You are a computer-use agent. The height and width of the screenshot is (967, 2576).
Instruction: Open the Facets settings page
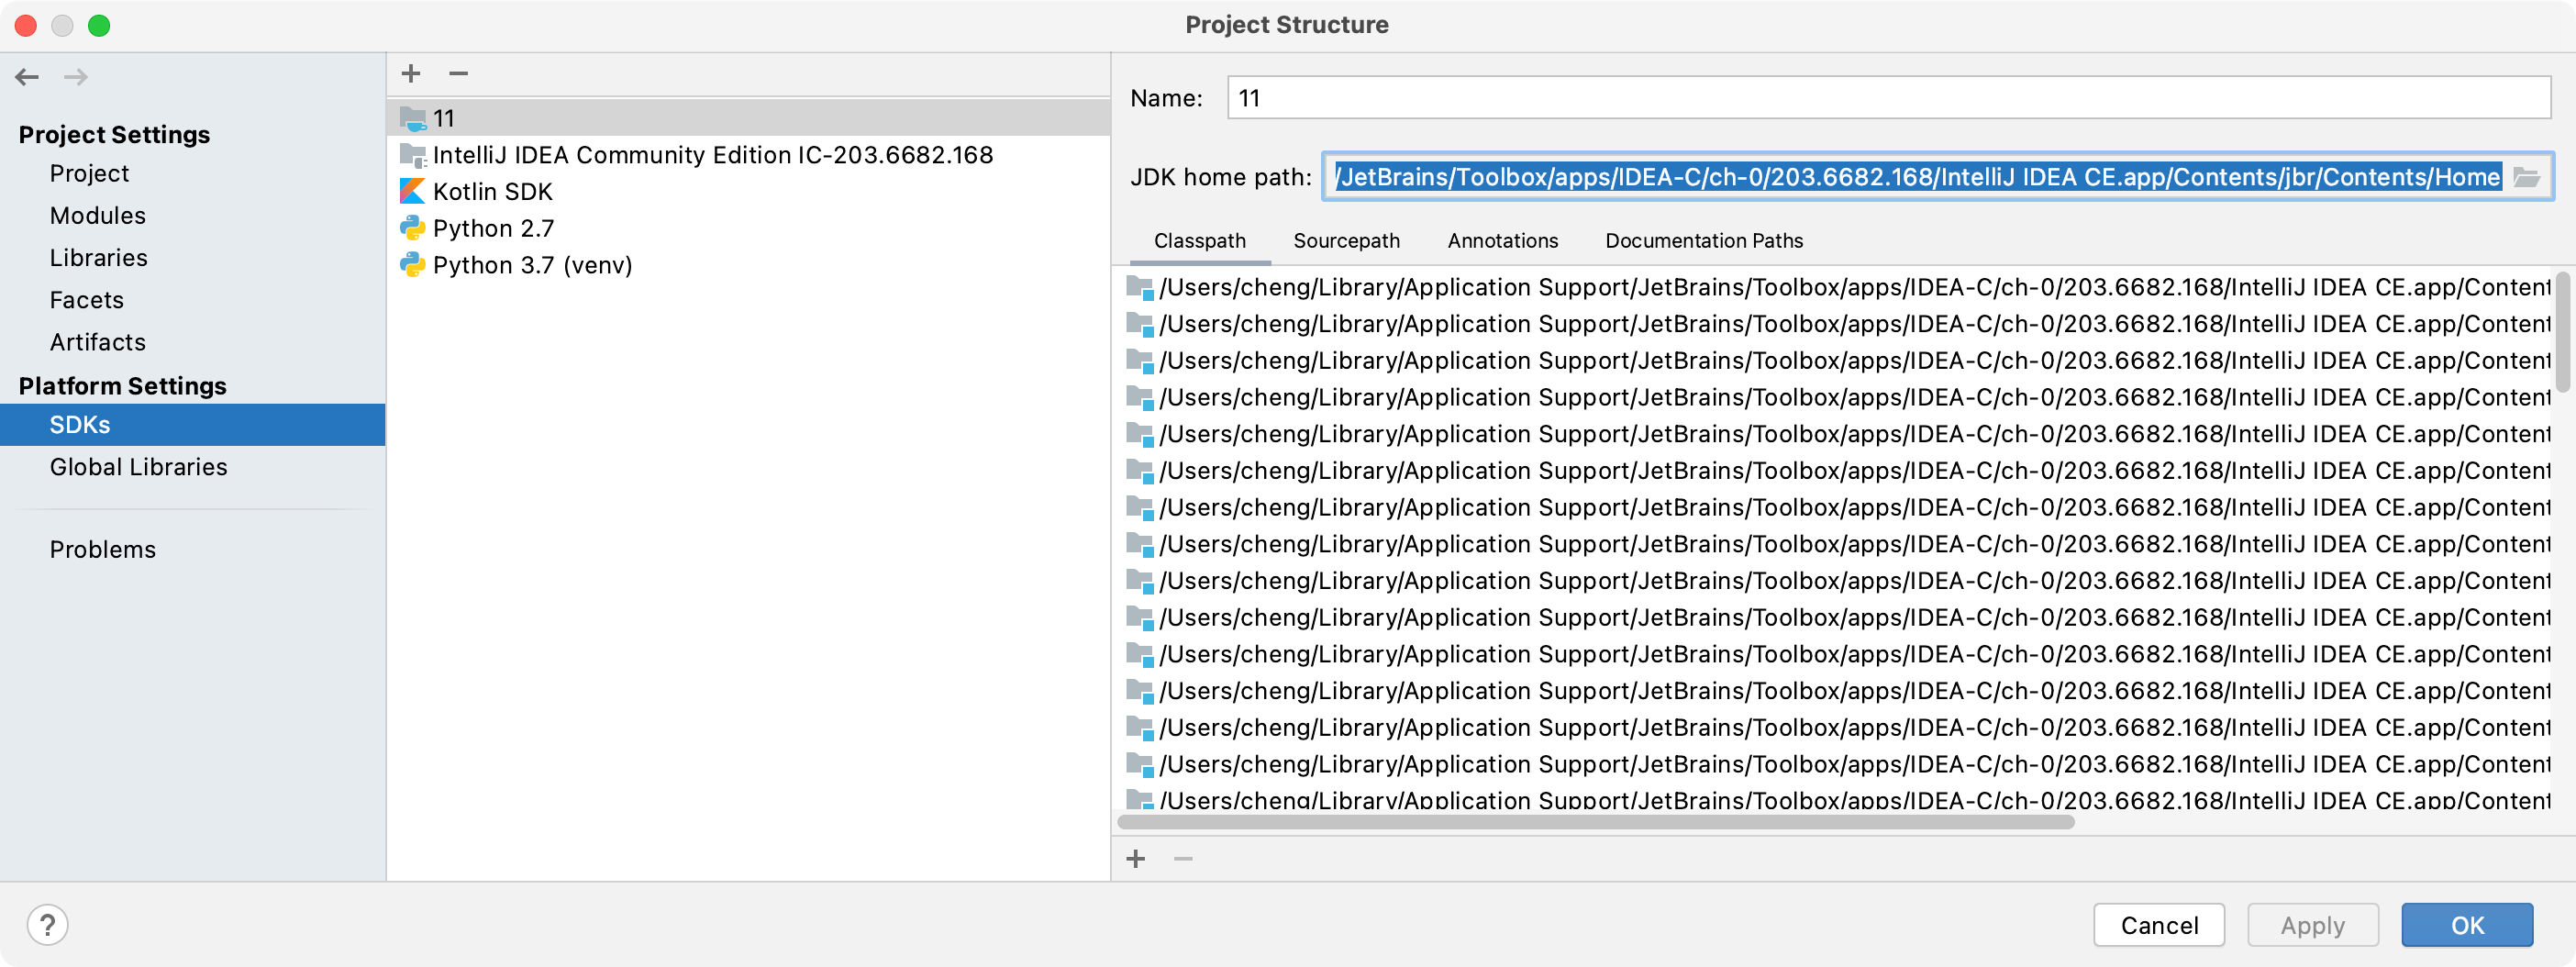pos(87,300)
